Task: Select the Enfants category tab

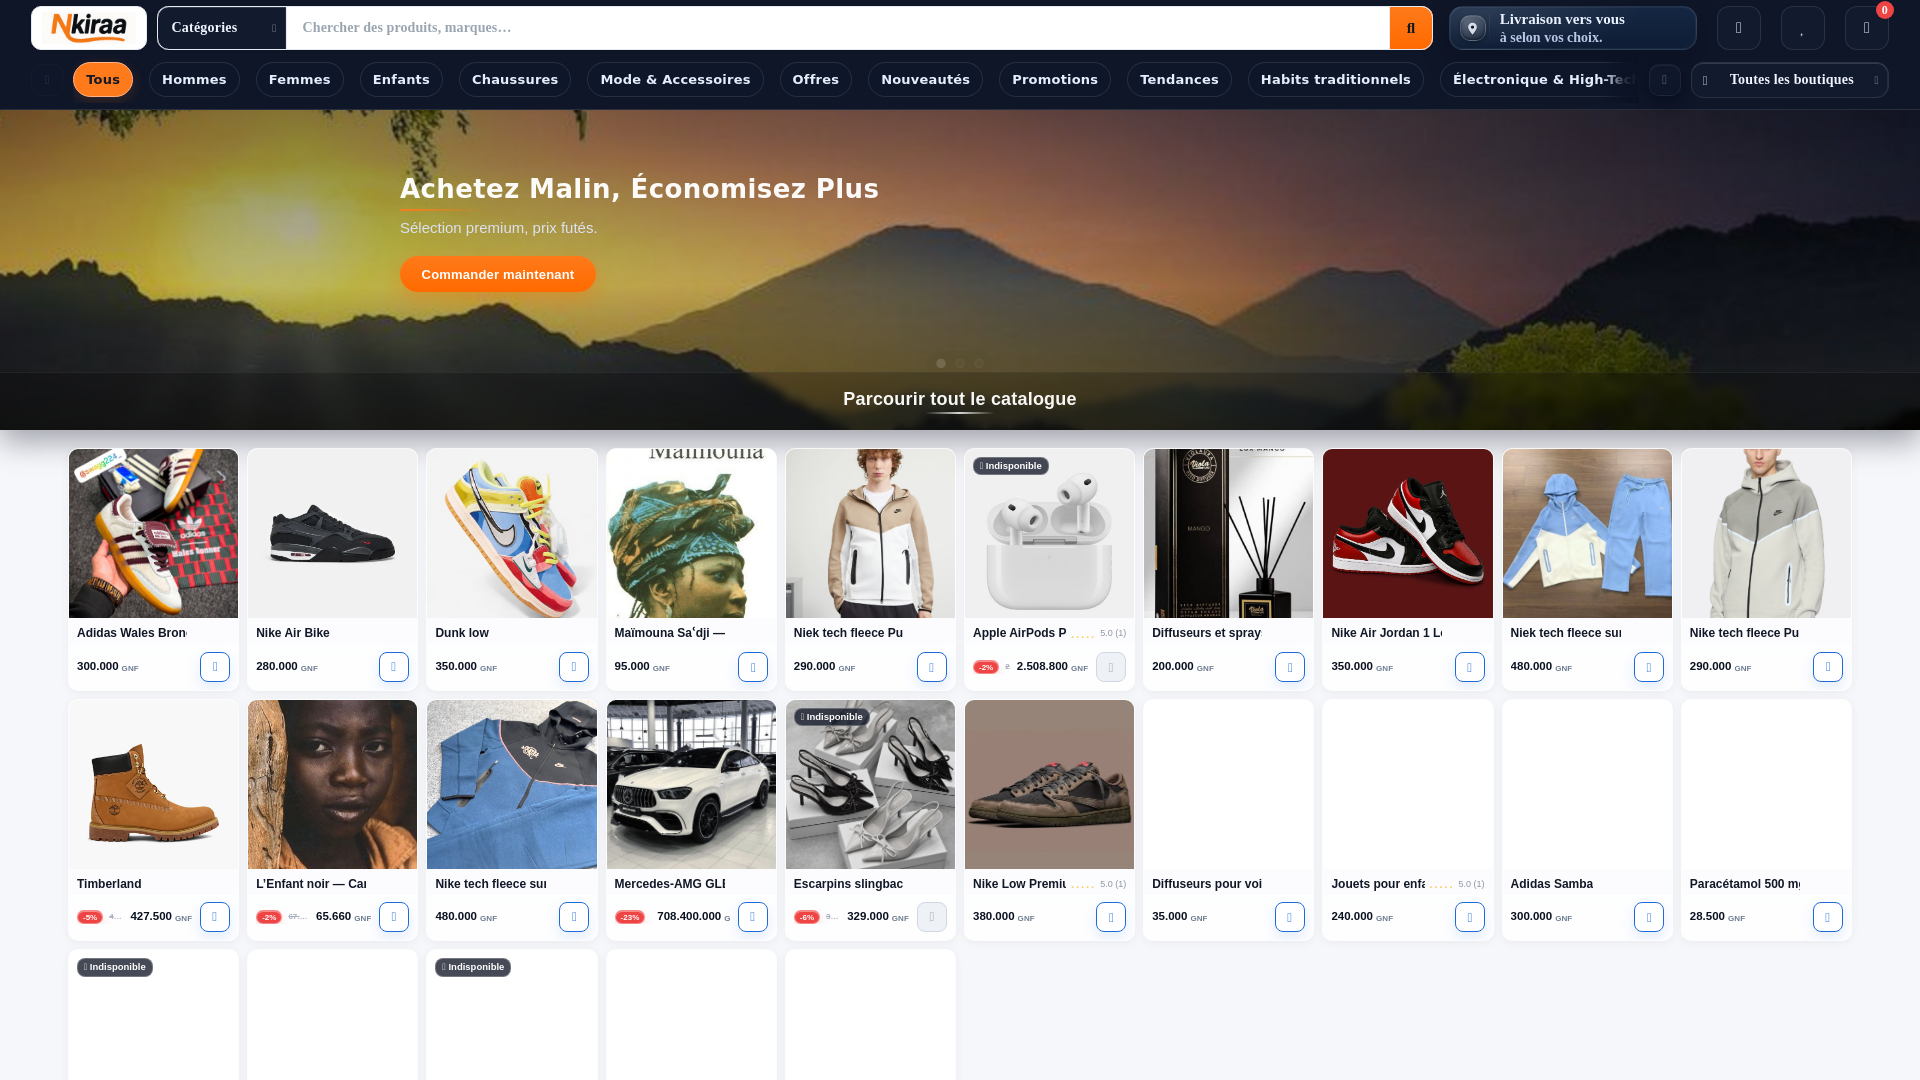Action: click(401, 80)
